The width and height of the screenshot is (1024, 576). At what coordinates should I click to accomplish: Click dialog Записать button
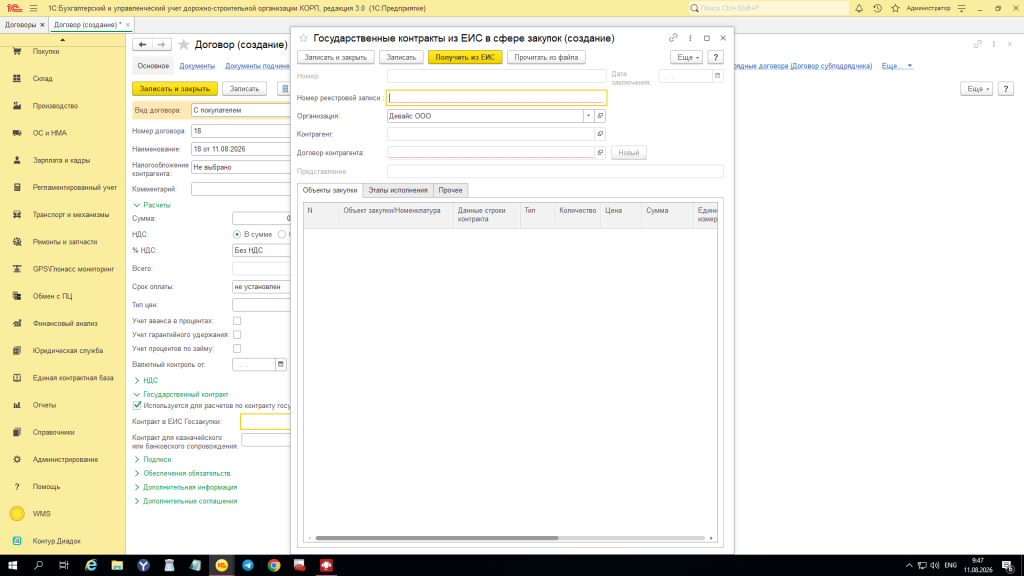[x=401, y=57]
